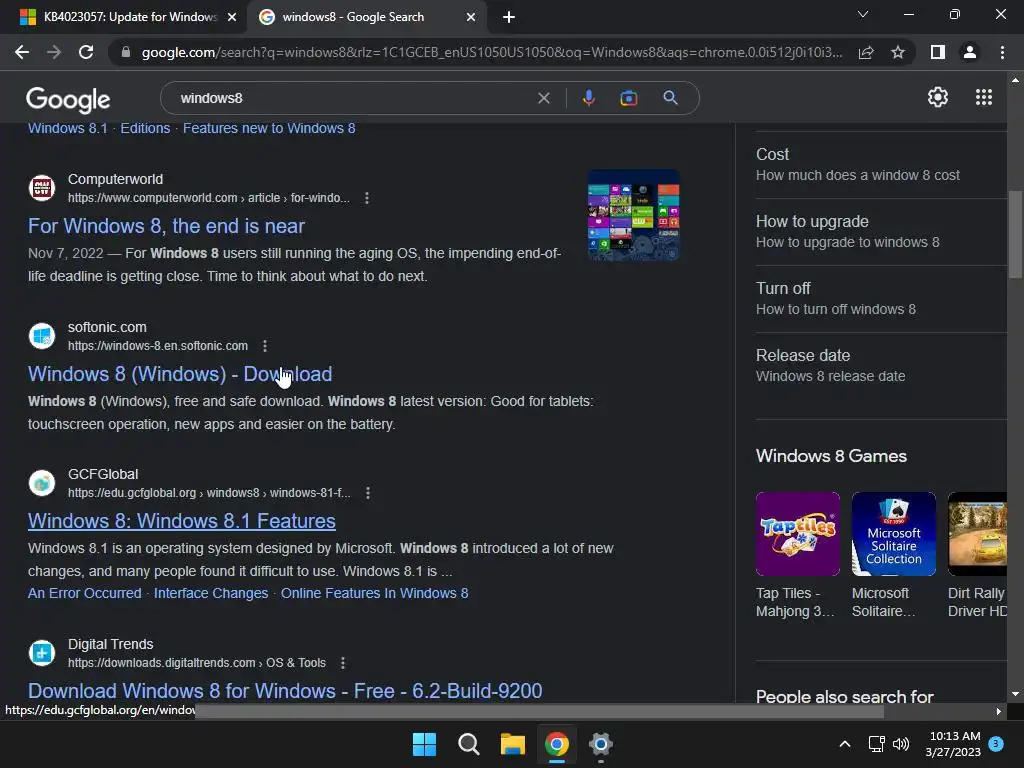Open 'Windows 8 (Windows) - Download' result
The image size is (1024, 768).
(180, 374)
